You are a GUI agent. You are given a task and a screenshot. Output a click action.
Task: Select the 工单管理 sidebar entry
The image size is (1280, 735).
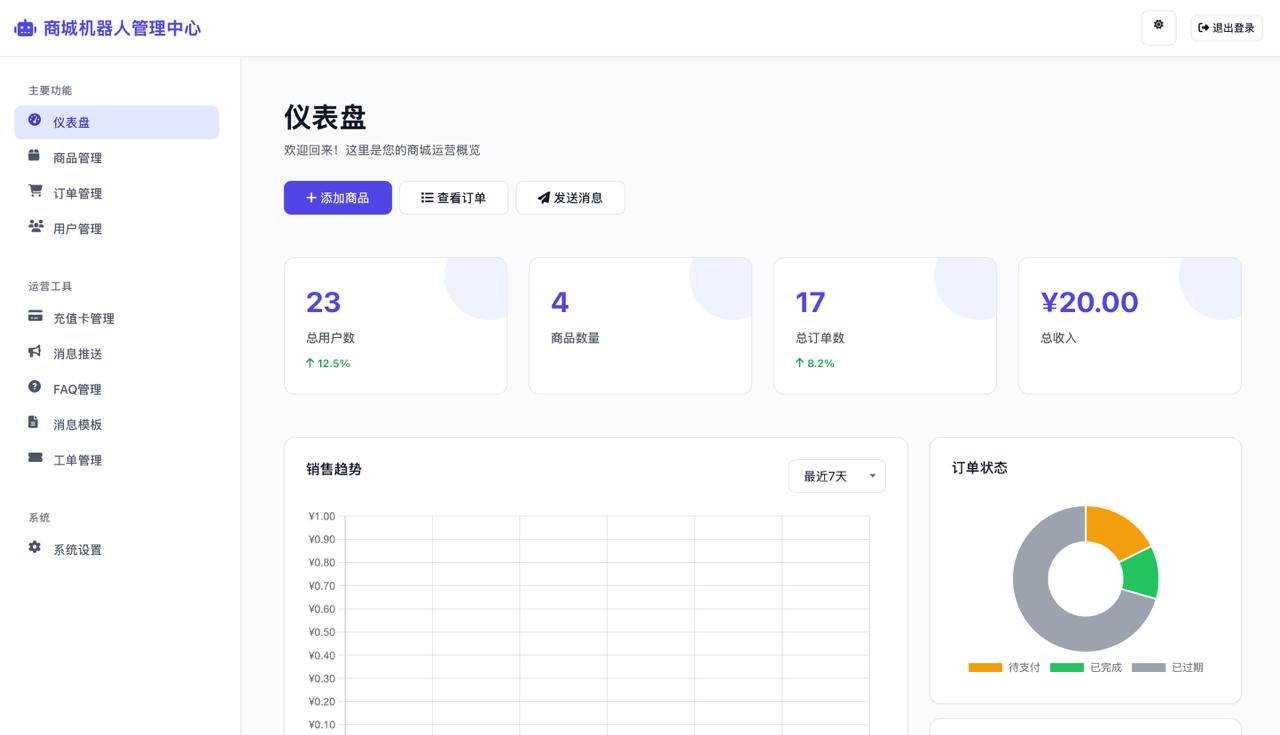(76, 459)
